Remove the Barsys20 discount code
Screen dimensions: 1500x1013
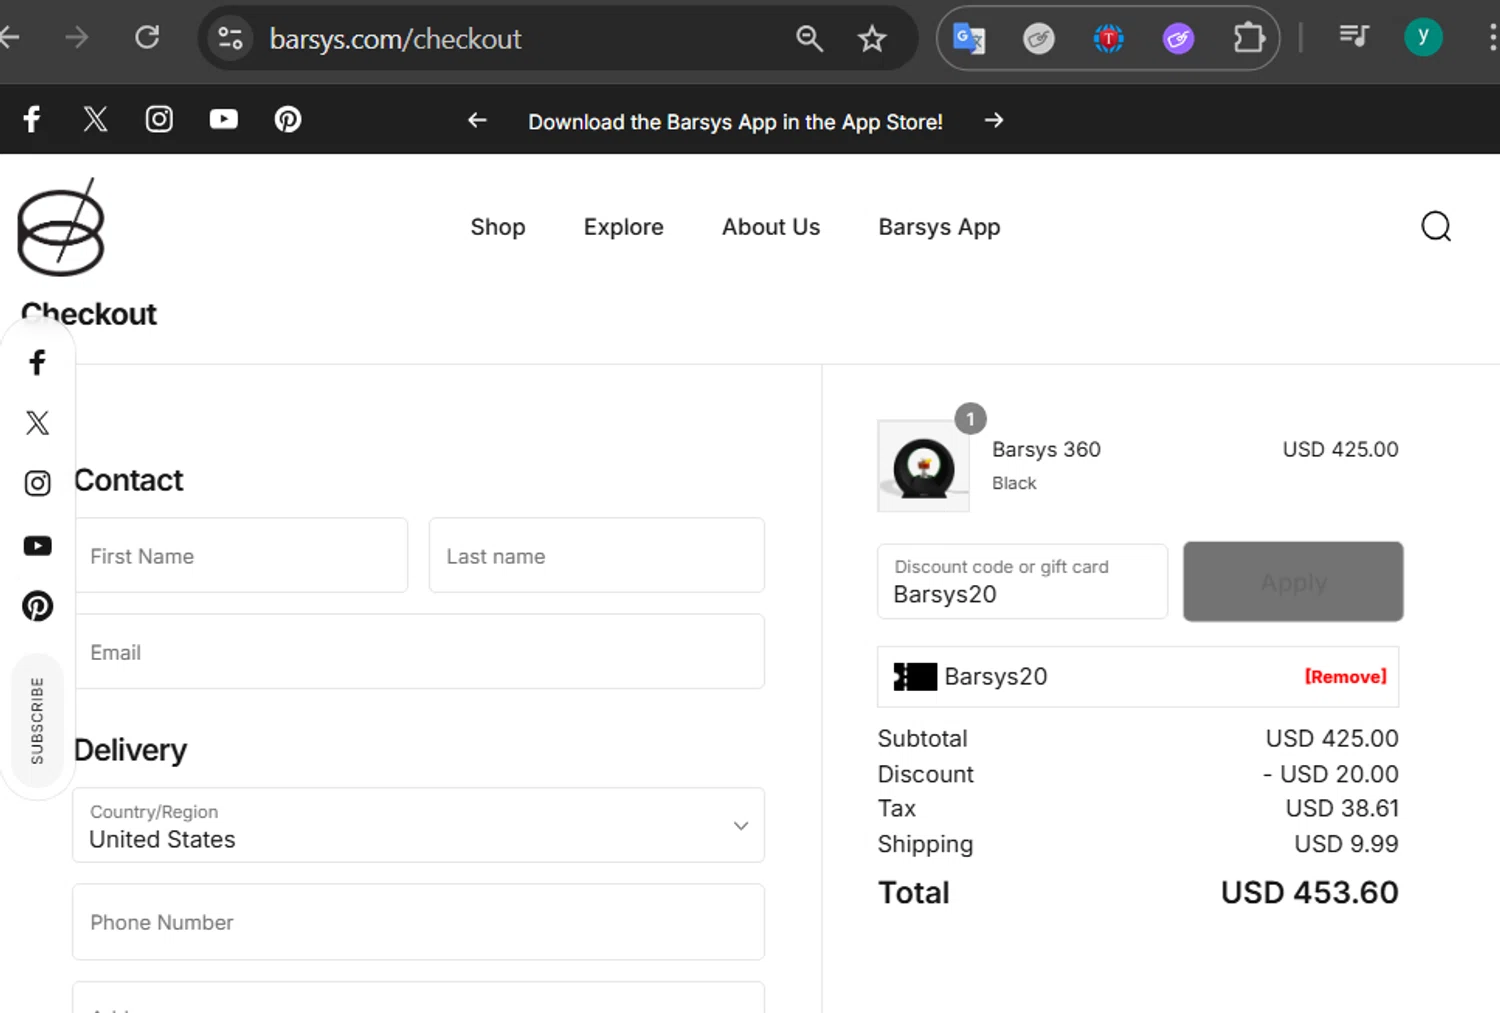(1345, 677)
